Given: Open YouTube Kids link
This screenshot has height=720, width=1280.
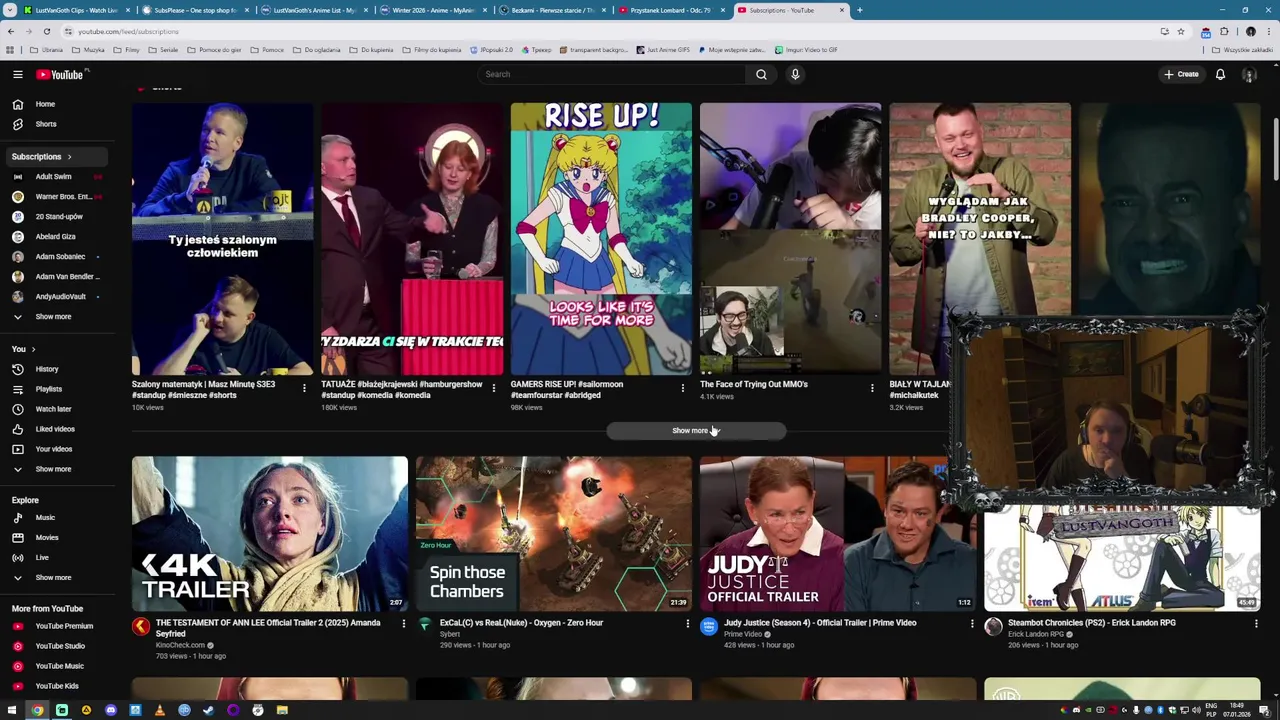Looking at the screenshot, I should tap(55, 686).
